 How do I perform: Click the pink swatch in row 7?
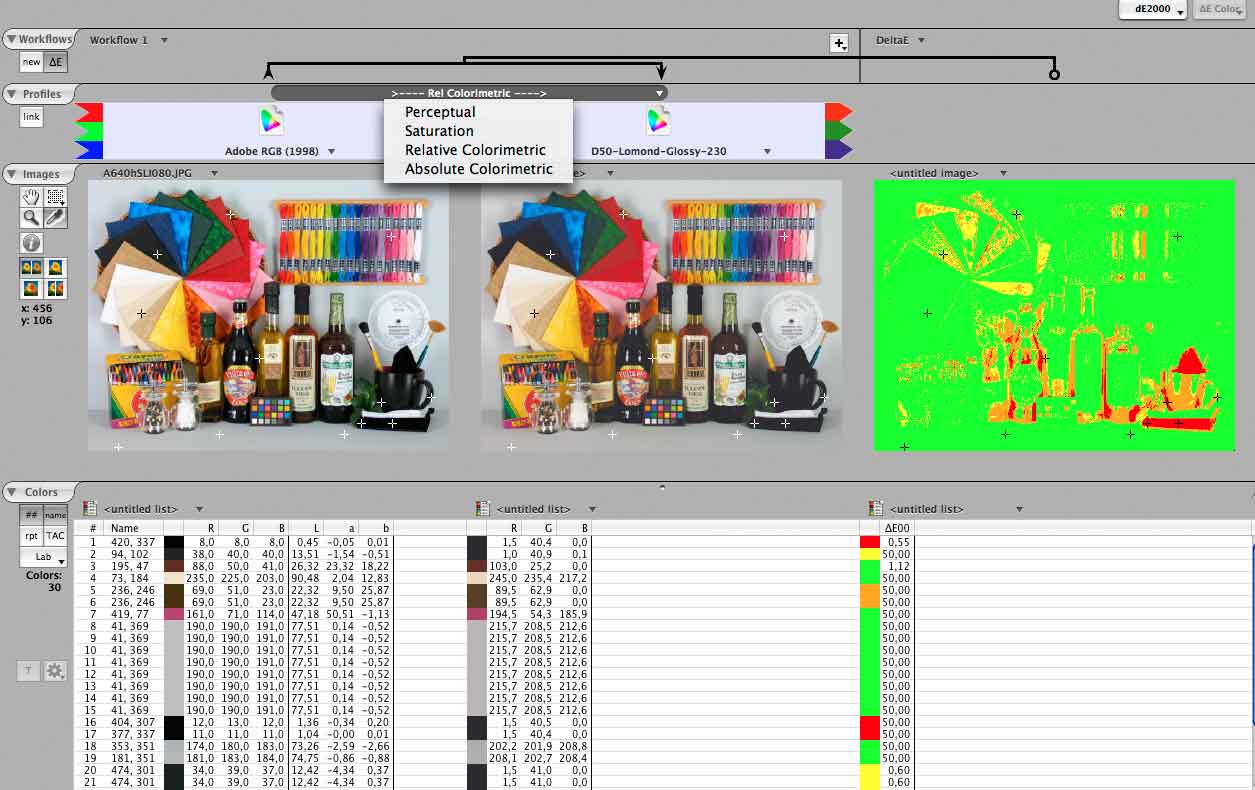point(172,614)
